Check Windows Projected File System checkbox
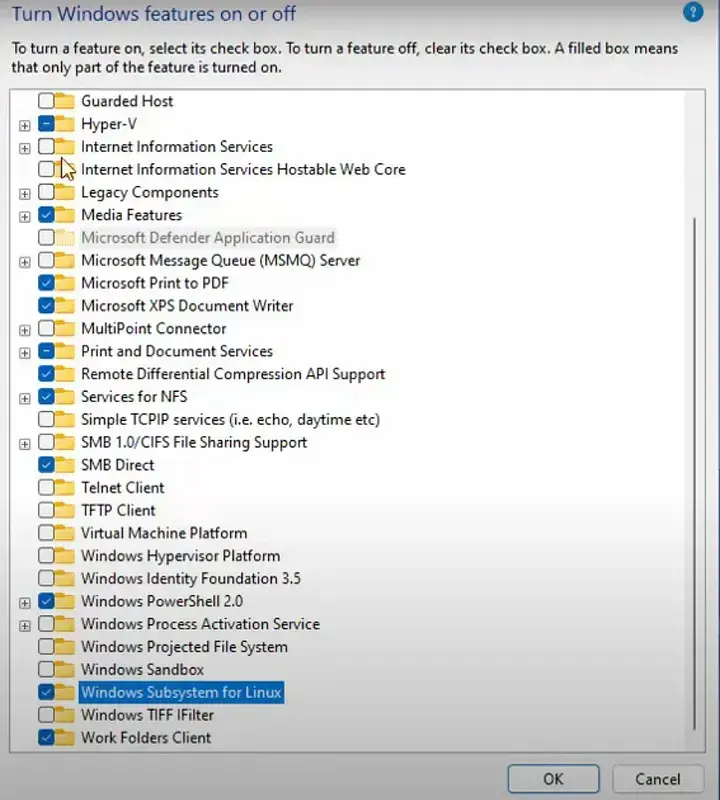 pos(46,646)
